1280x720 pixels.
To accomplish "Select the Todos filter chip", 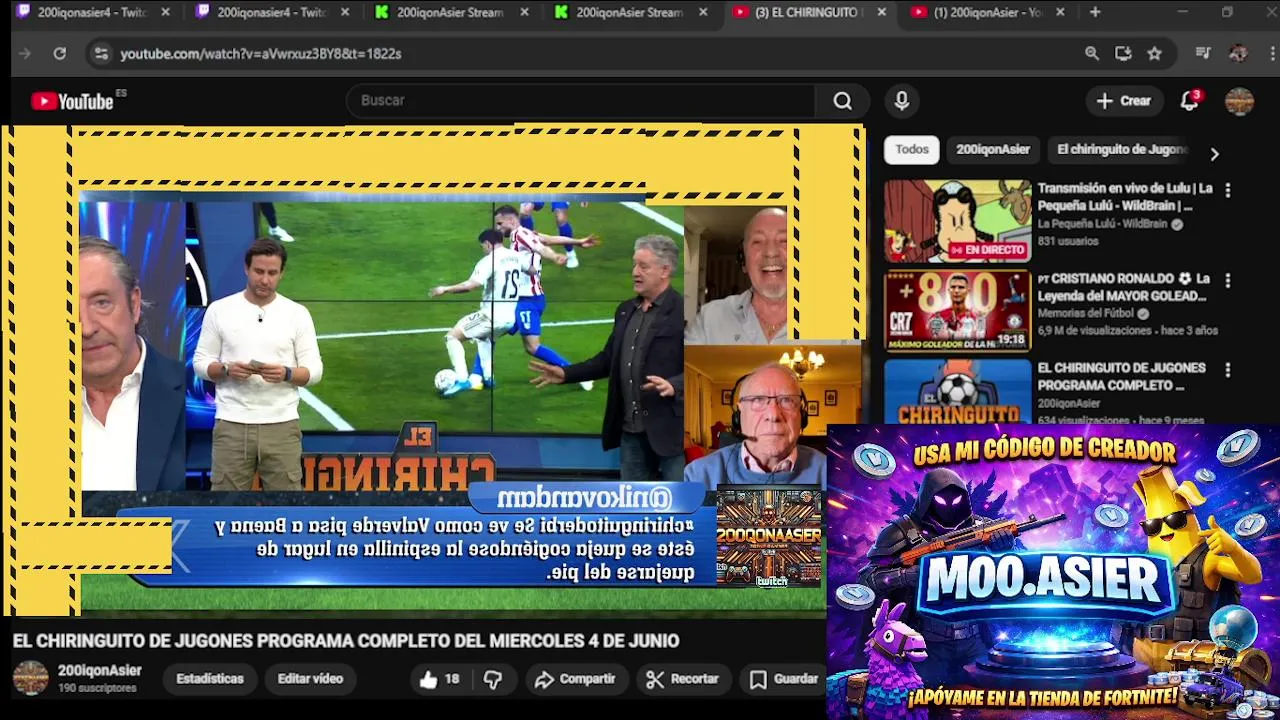I will pyautogui.click(x=912, y=150).
